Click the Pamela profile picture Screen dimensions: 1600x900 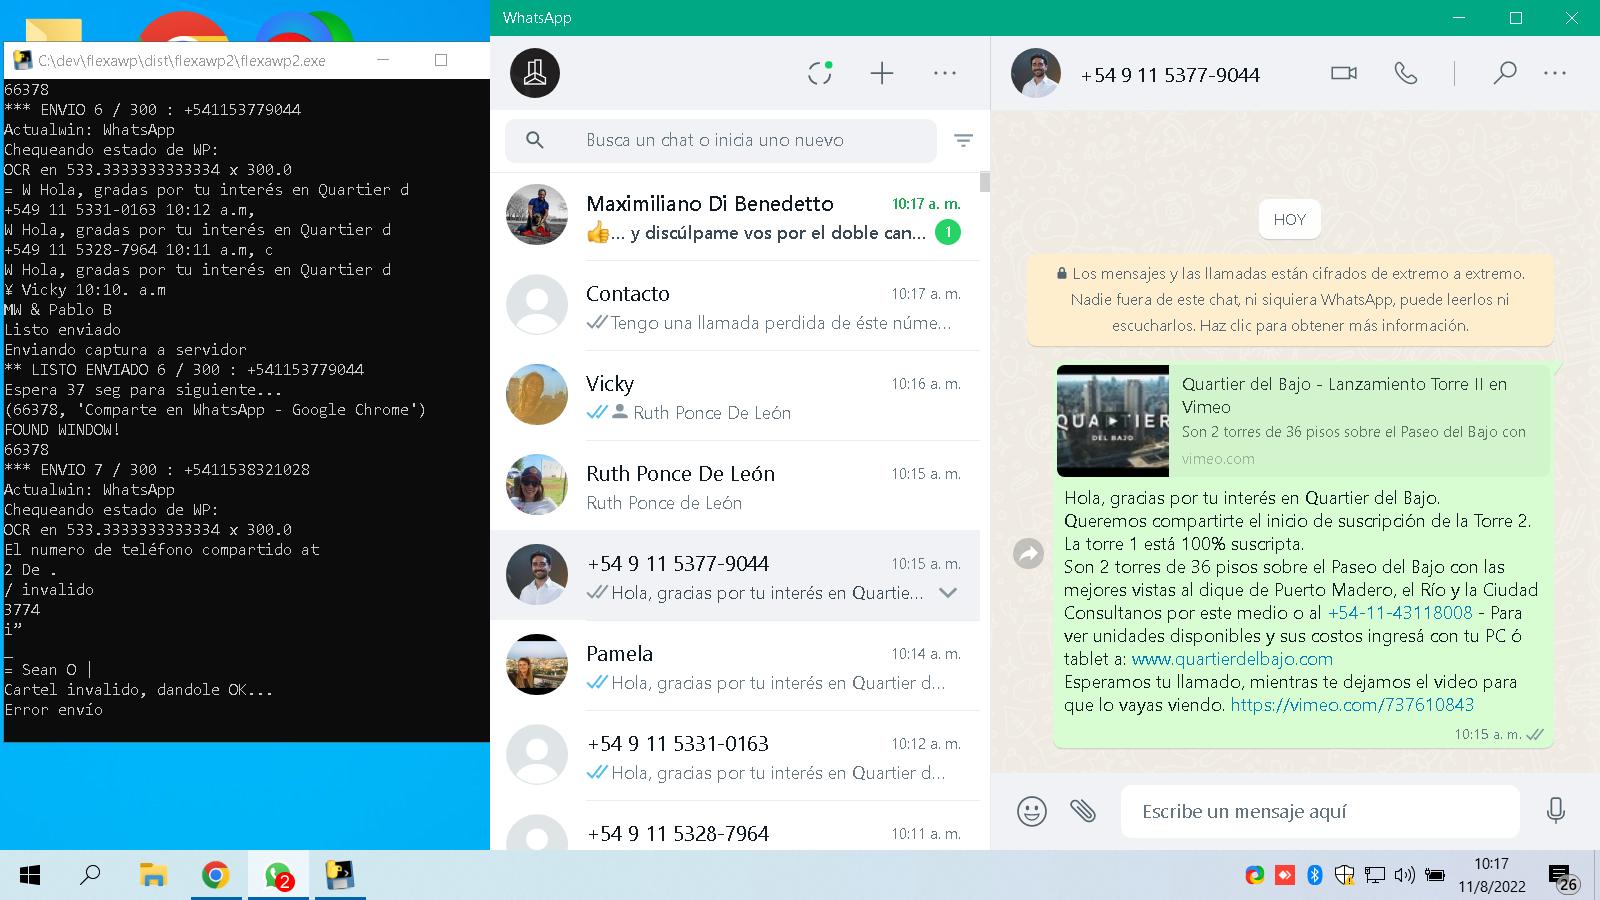(x=537, y=665)
